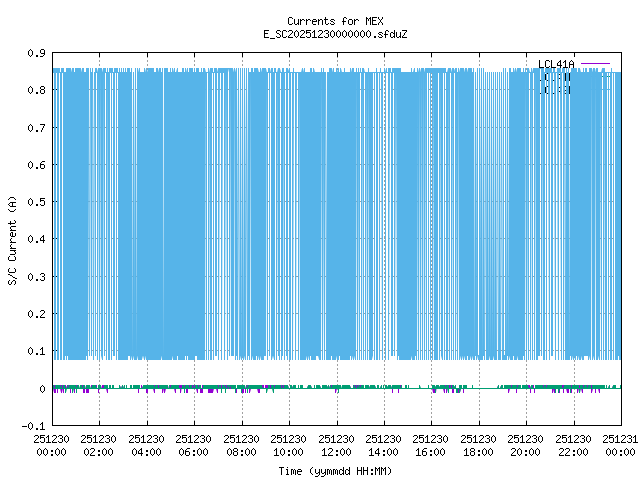Select the 251230 02:00 time tick label
The height and width of the screenshot is (480, 640).
98,445
